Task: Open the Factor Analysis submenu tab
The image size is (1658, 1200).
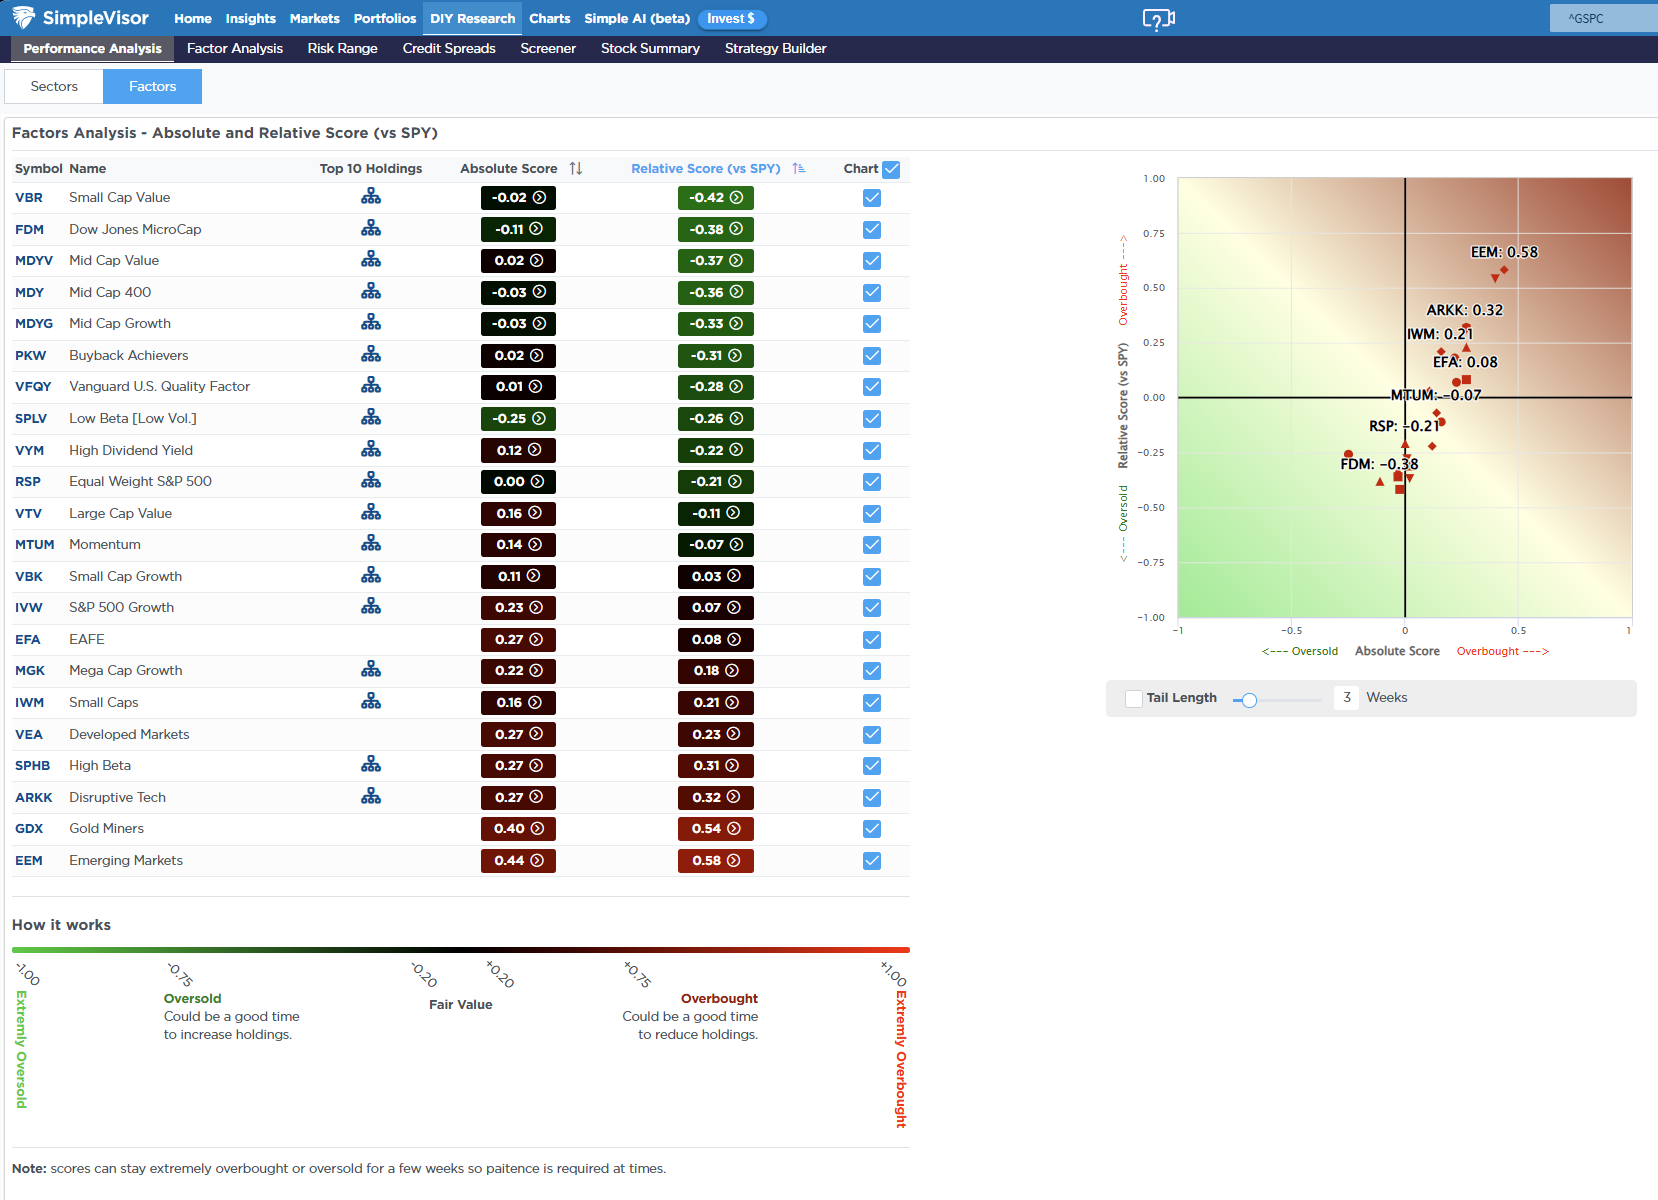Action: point(235,49)
